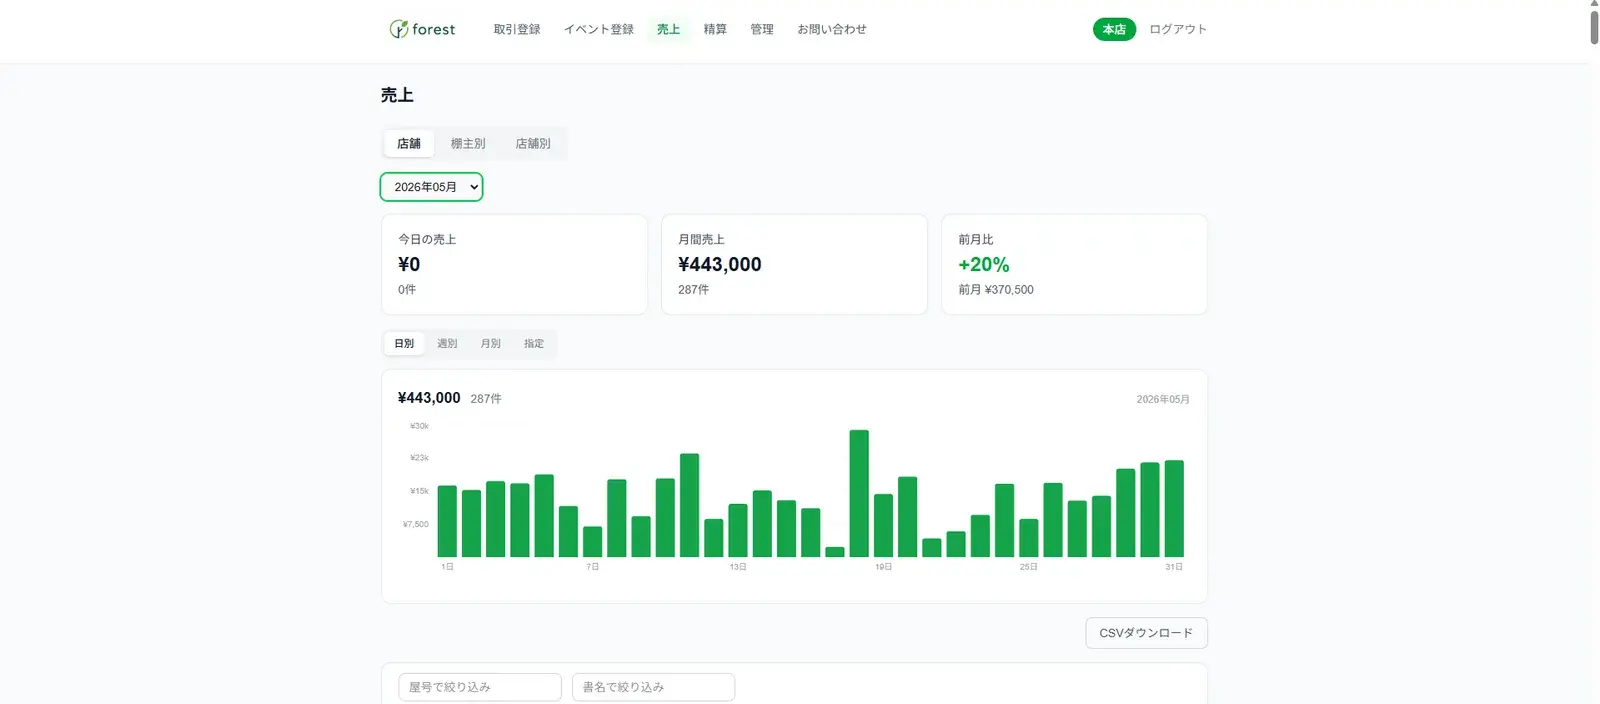The image size is (1600, 704).
Task: Click the ¥7,500 axis label
Action: coord(416,524)
